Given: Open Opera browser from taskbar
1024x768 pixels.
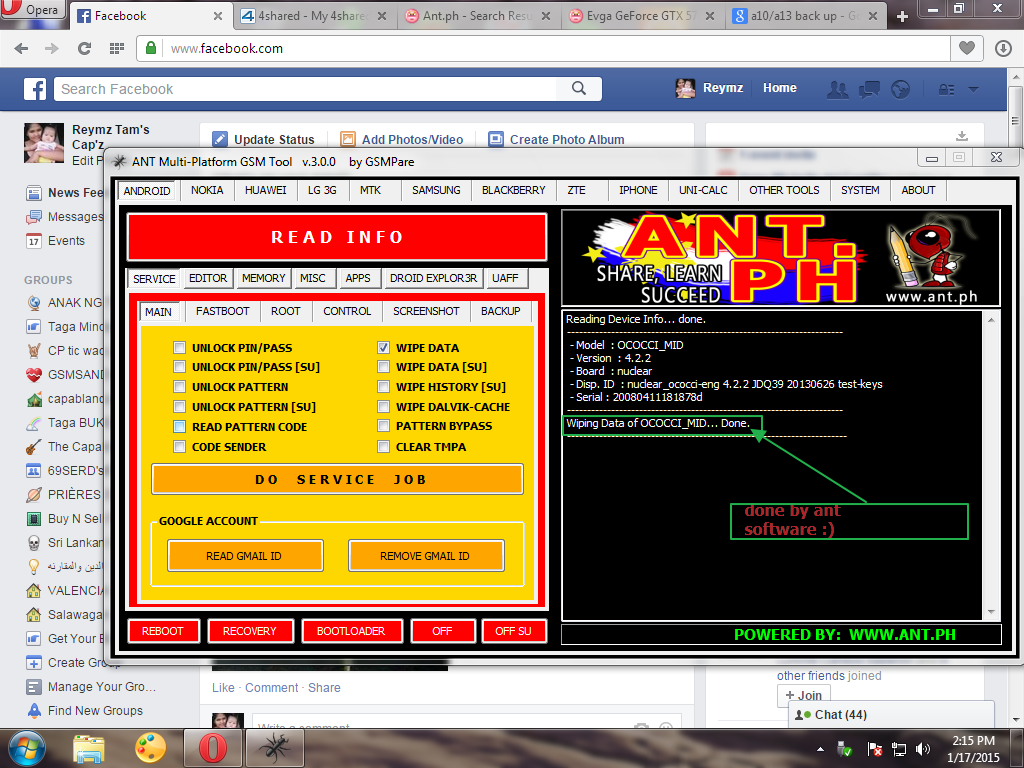Looking at the screenshot, I should [x=211, y=747].
